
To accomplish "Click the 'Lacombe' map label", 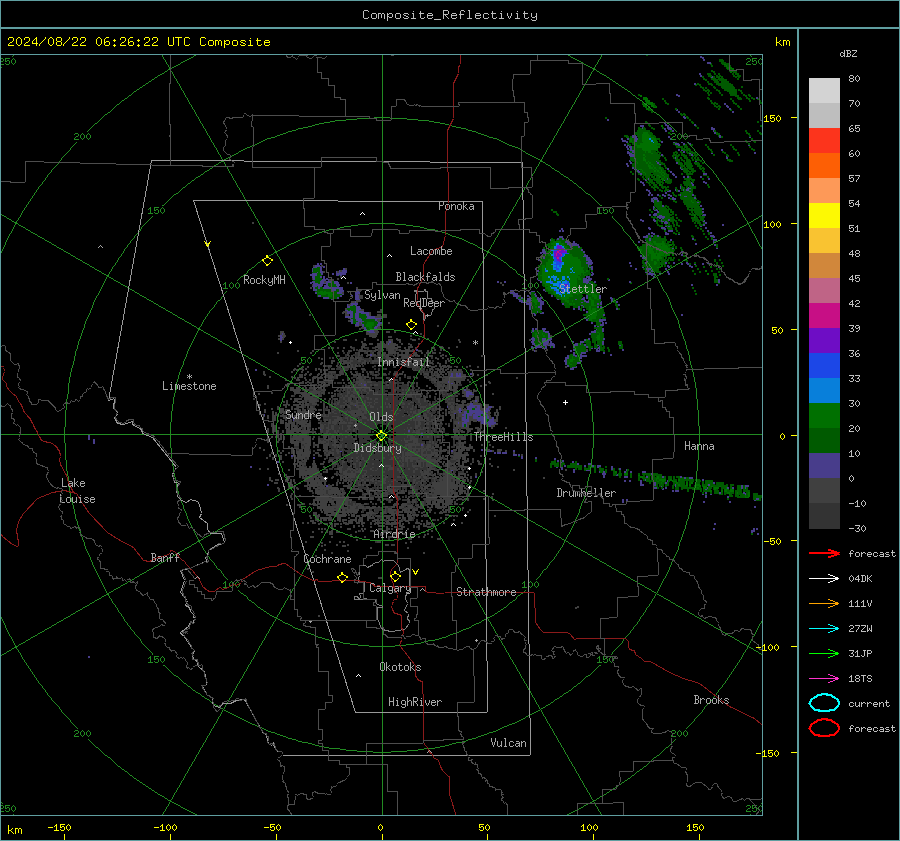I will 431,251.
